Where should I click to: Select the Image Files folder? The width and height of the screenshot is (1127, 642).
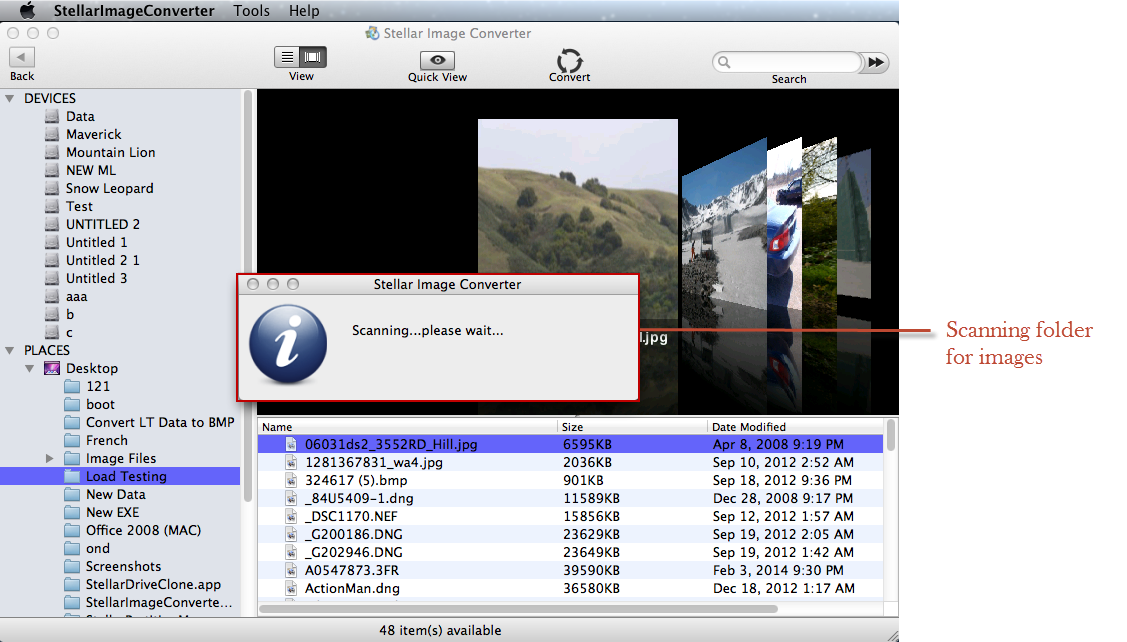(121, 459)
